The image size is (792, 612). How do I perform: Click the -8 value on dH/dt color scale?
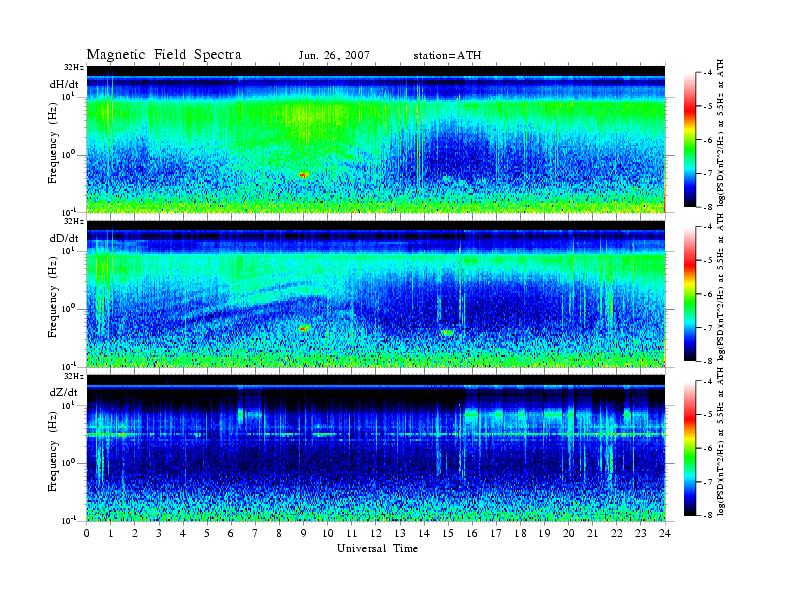click(x=708, y=207)
